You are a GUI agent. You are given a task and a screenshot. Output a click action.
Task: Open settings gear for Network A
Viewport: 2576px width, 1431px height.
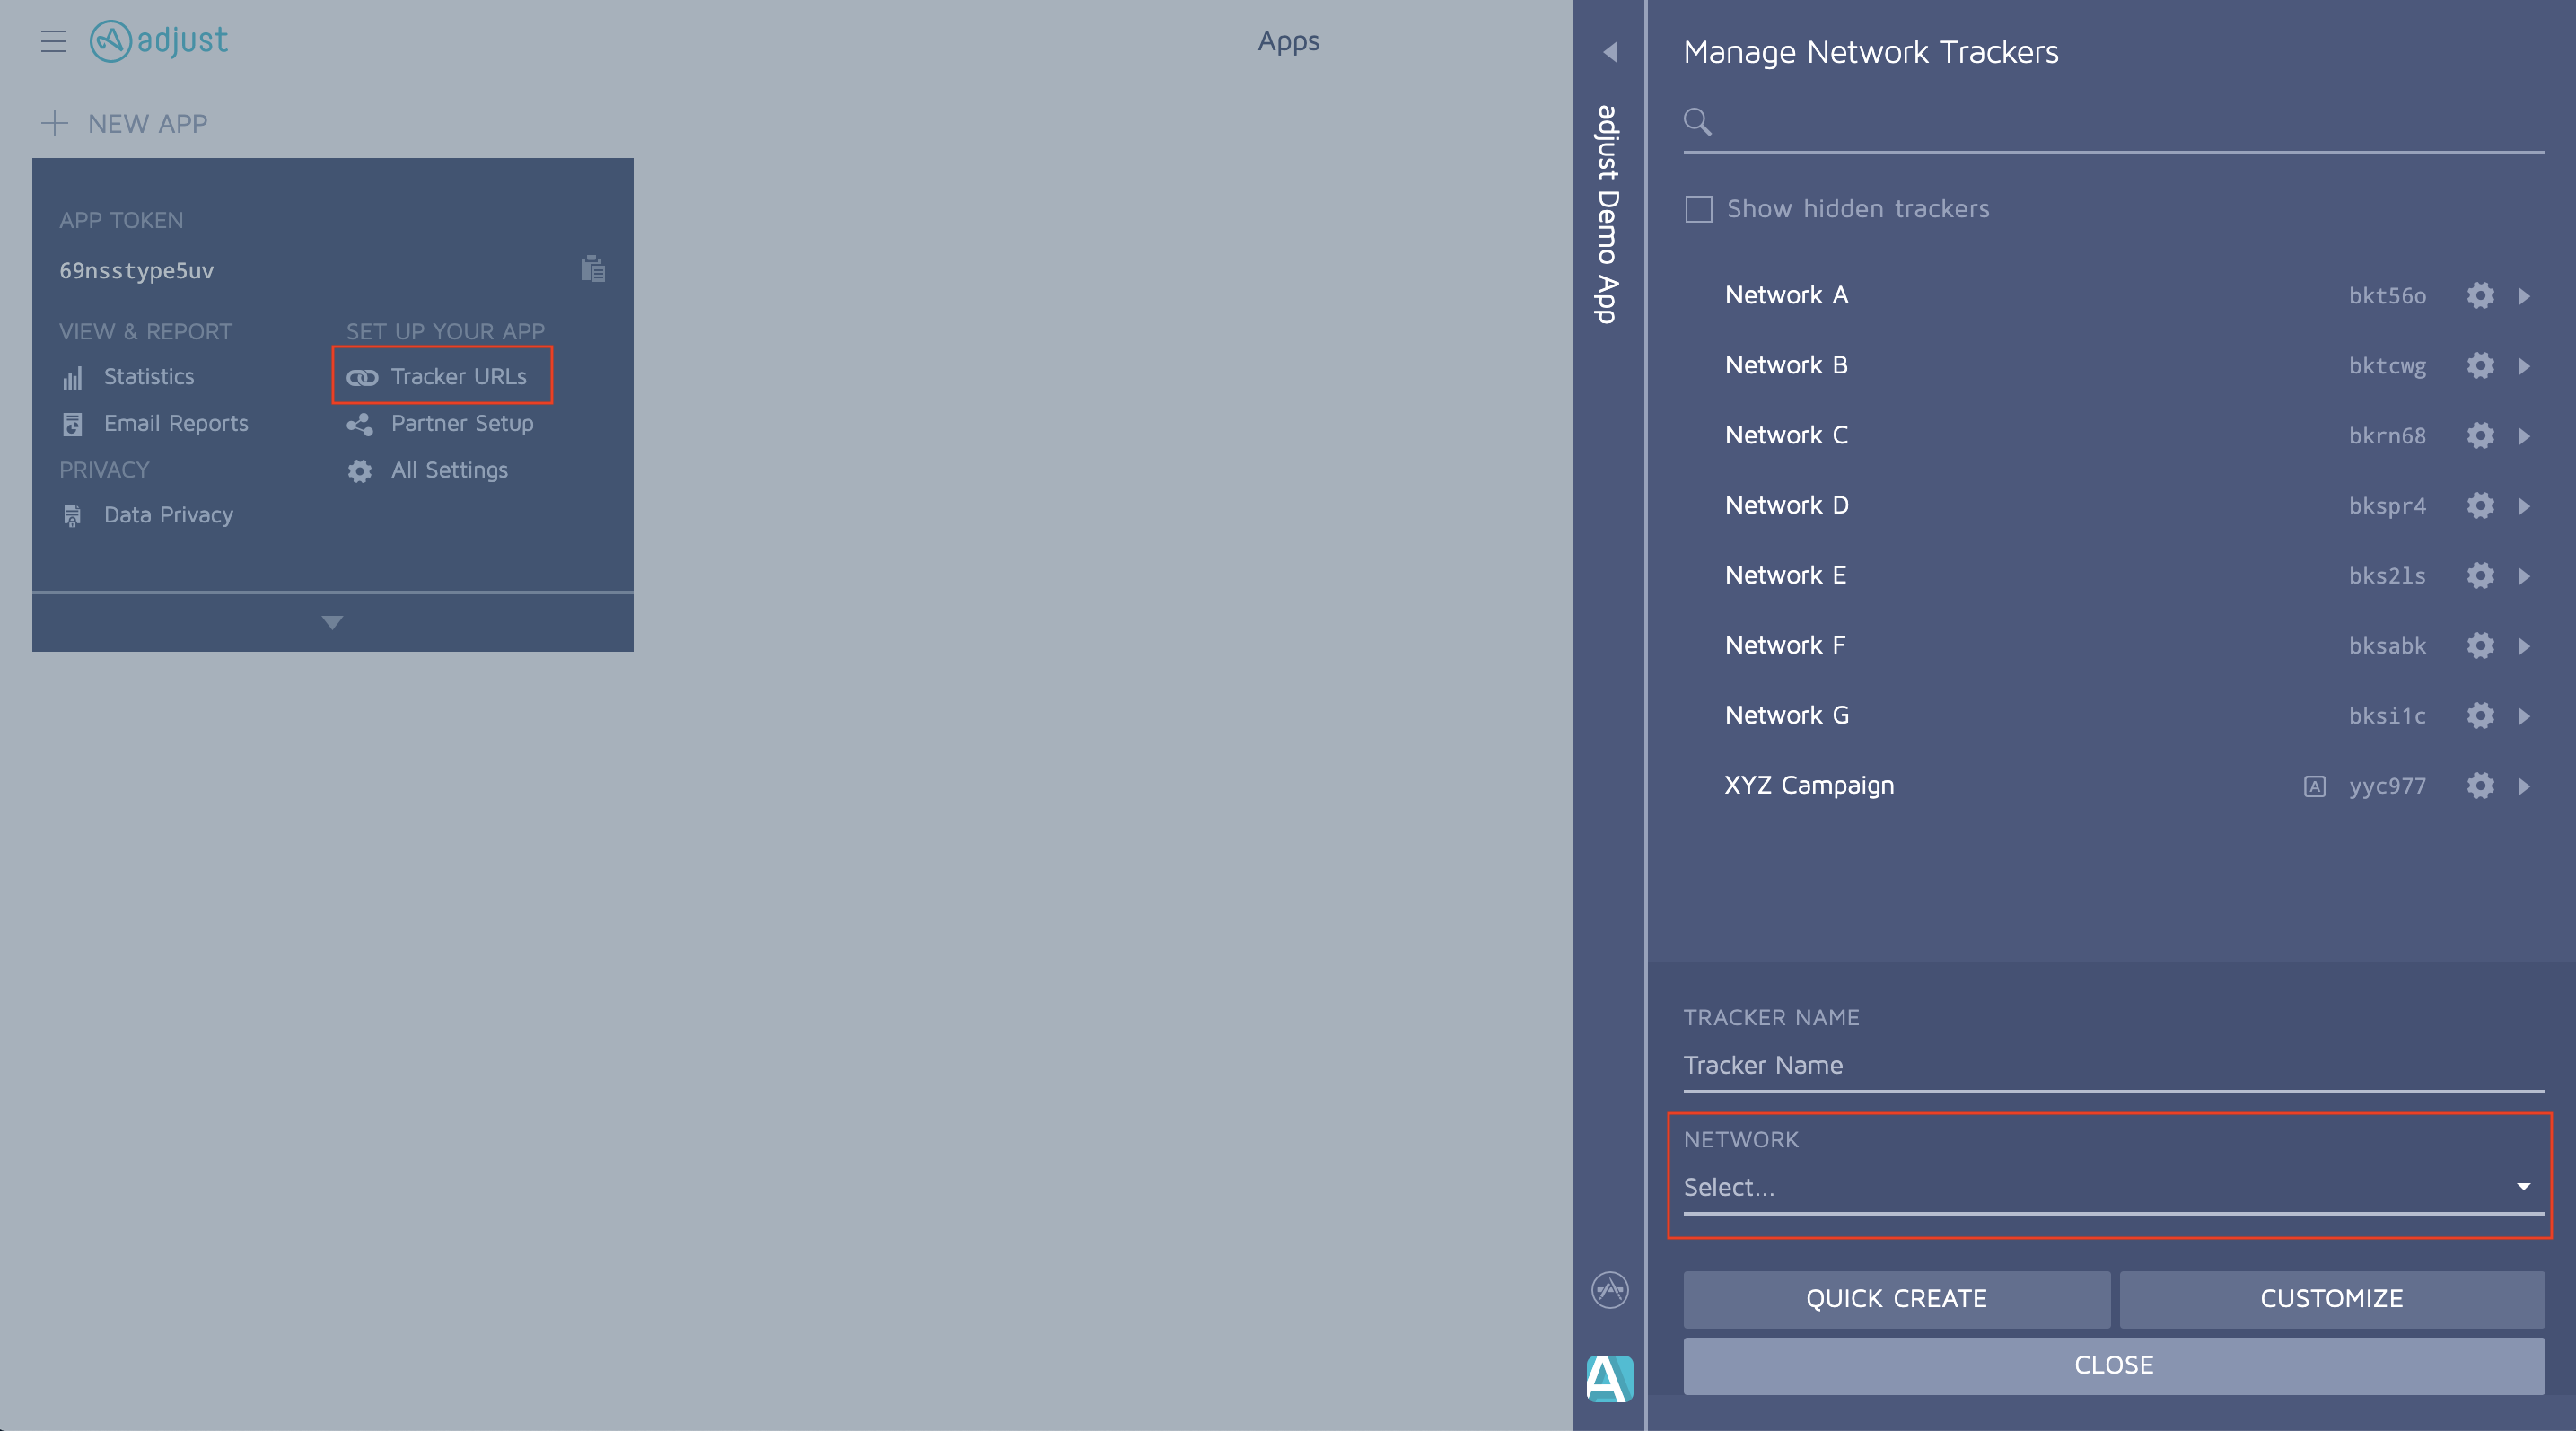[2480, 295]
